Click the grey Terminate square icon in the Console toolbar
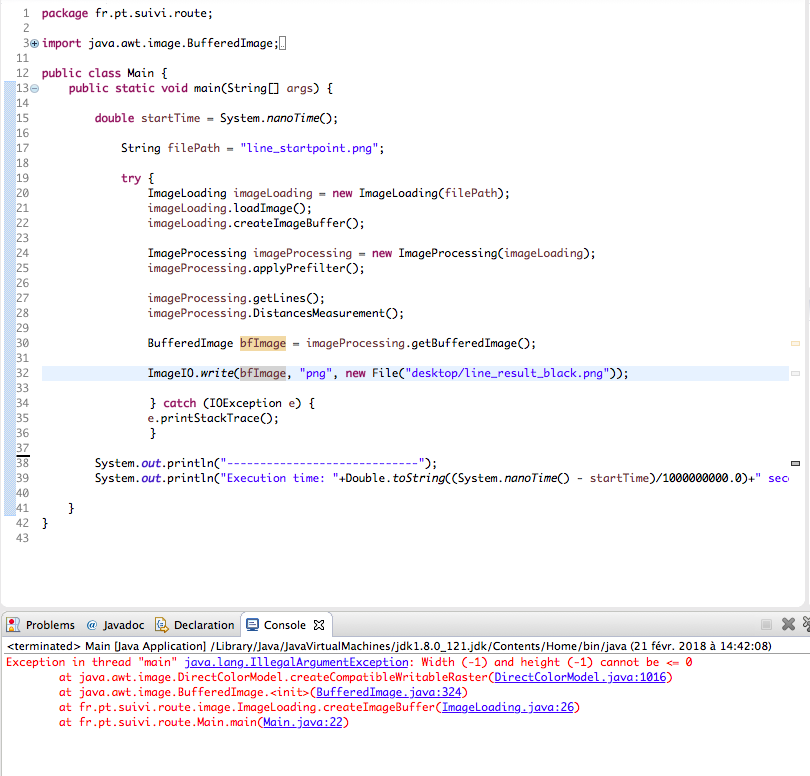The width and height of the screenshot is (810, 776). click(766, 625)
